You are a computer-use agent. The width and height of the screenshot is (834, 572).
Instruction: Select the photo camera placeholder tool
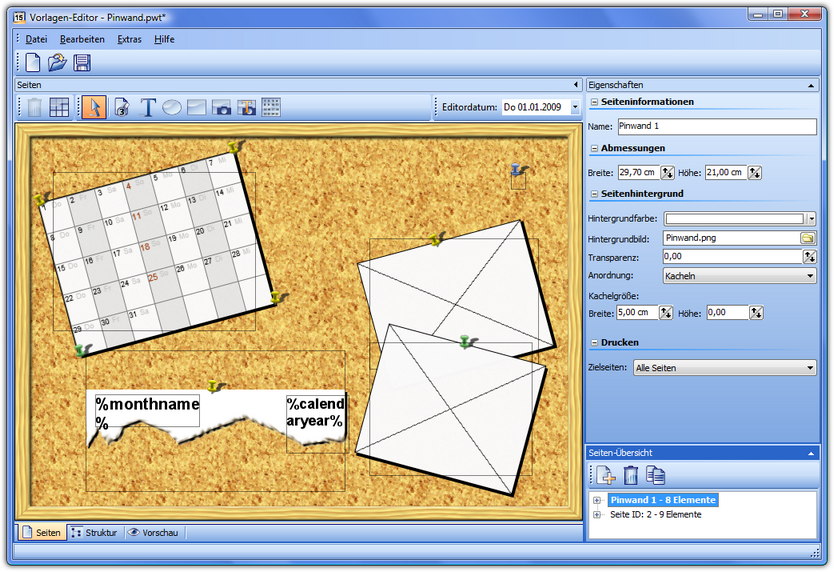[x=221, y=107]
